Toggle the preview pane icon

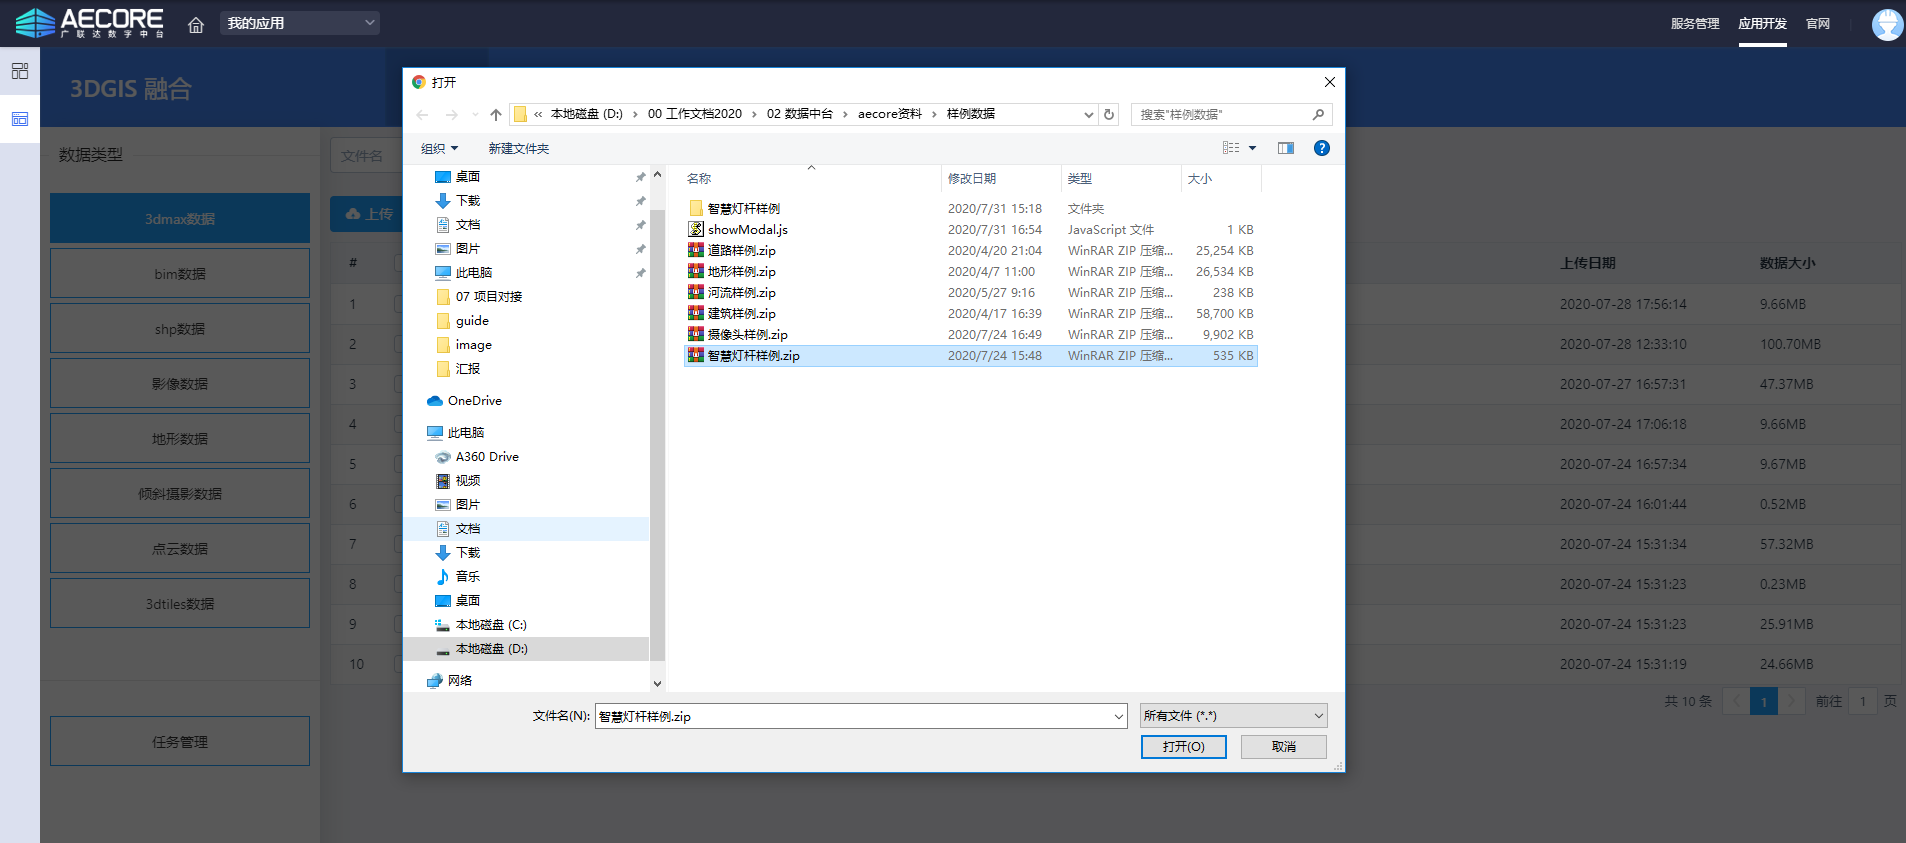pyautogui.click(x=1285, y=148)
